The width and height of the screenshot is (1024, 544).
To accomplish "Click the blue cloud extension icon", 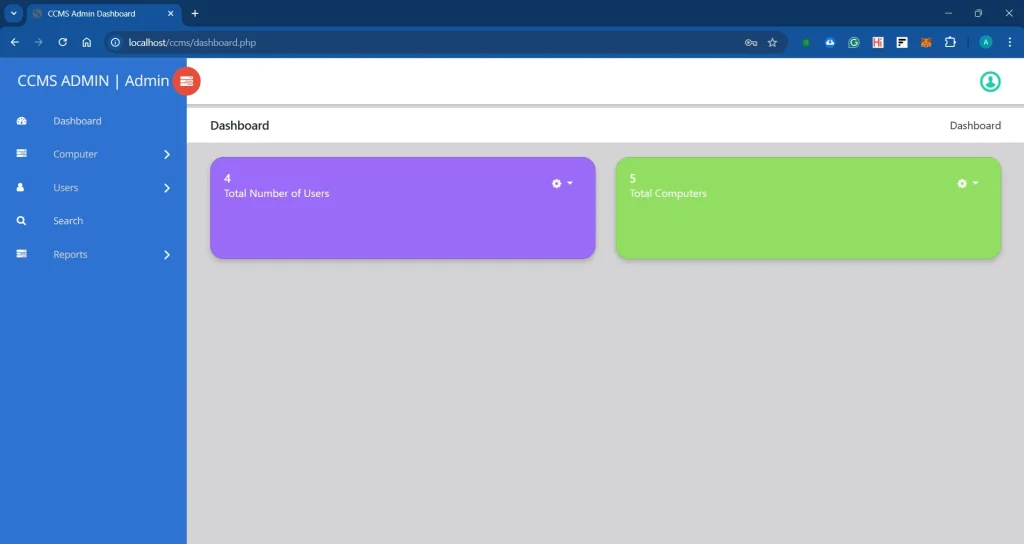I will (830, 42).
